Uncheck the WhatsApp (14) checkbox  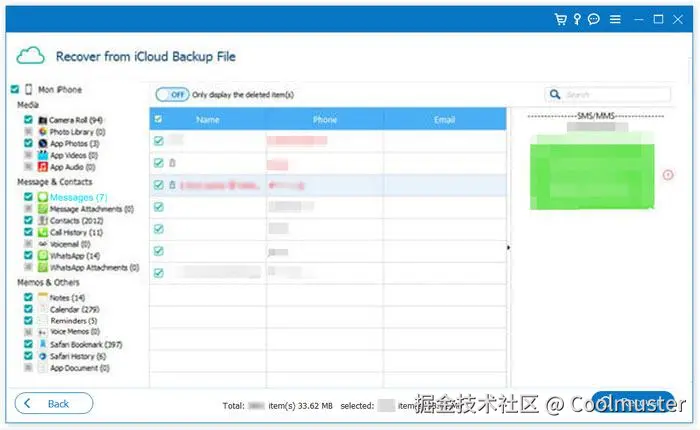click(28, 255)
